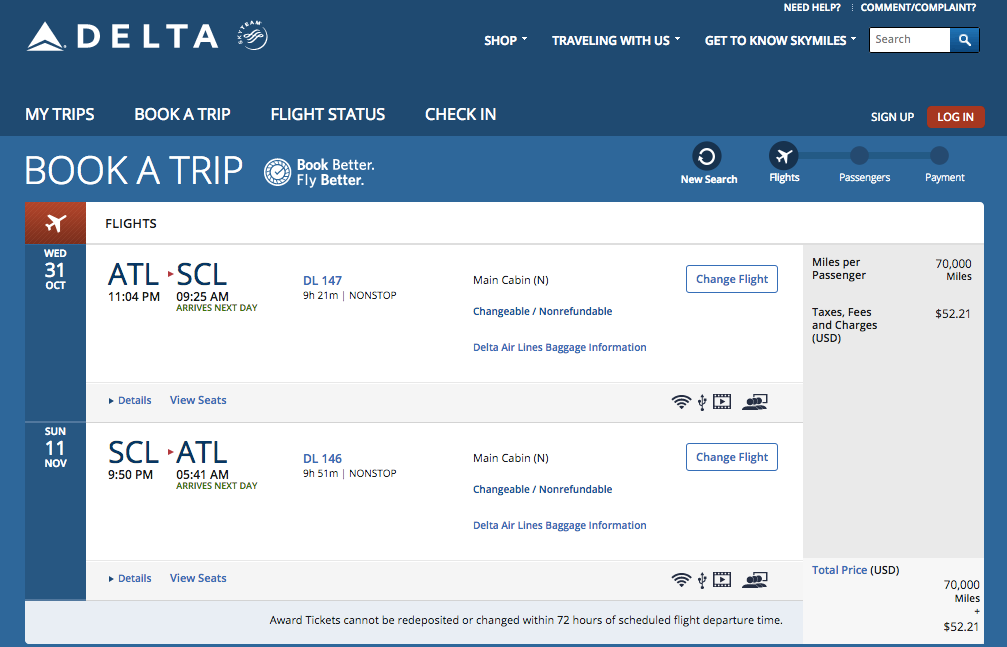The height and width of the screenshot is (647, 1007).
Task: Open the Flight Status tab
Action: 327,114
